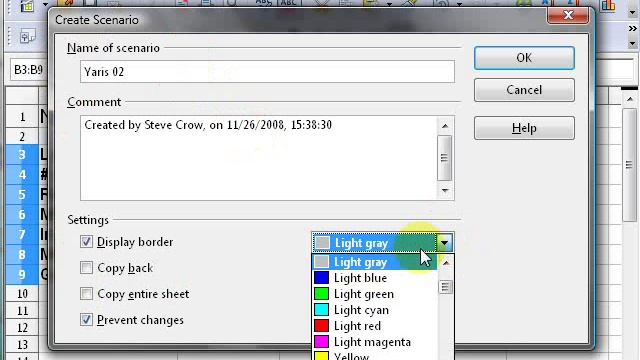
Task: Click into the Comment text area
Action: pos(259,158)
